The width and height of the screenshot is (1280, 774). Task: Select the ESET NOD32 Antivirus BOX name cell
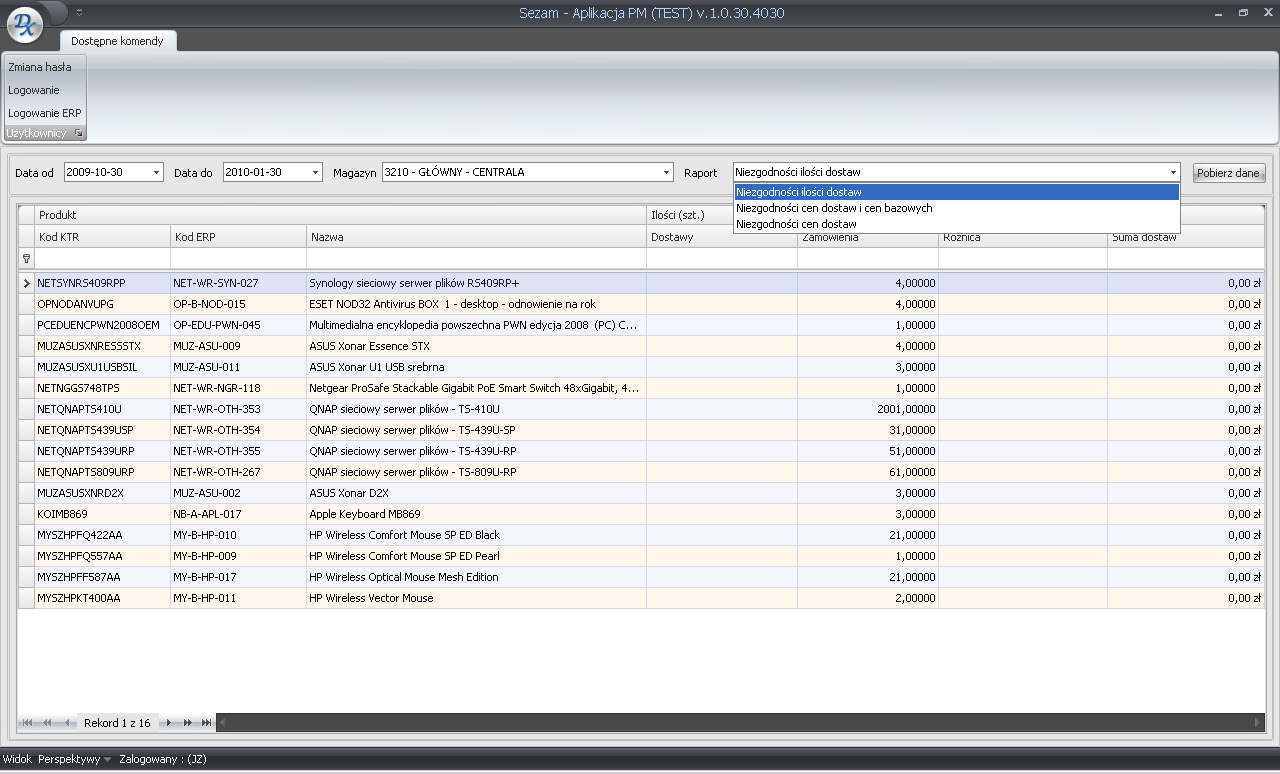point(476,304)
